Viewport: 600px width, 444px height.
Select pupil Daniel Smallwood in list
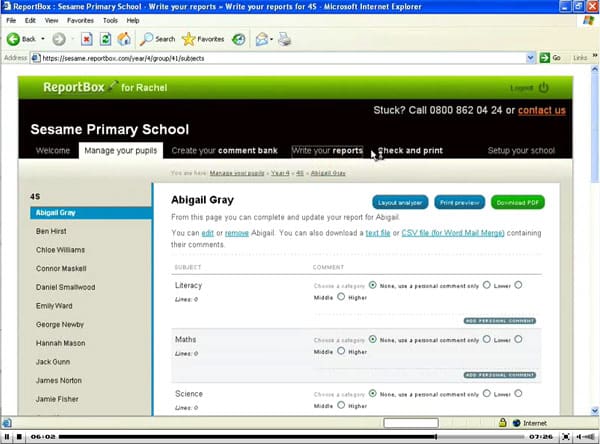click(65, 287)
